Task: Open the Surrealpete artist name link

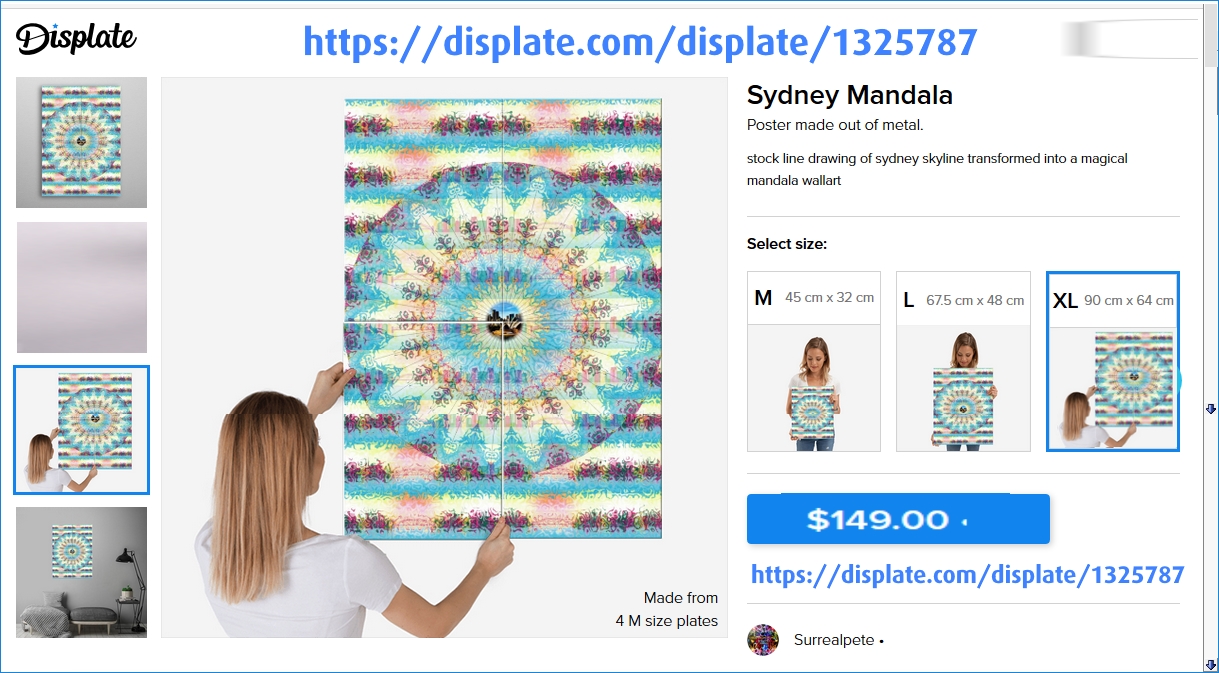Action: [834, 640]
